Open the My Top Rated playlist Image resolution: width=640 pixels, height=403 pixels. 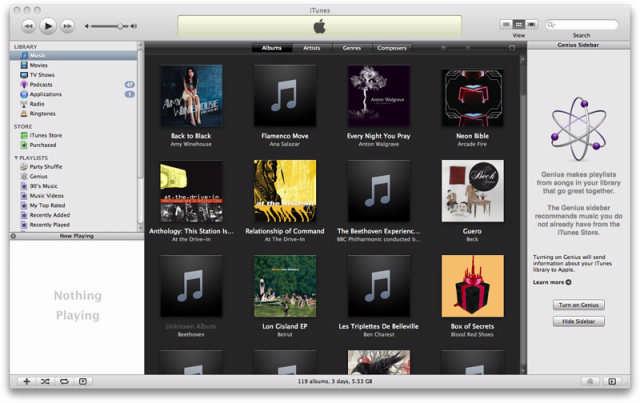[73, 205]
